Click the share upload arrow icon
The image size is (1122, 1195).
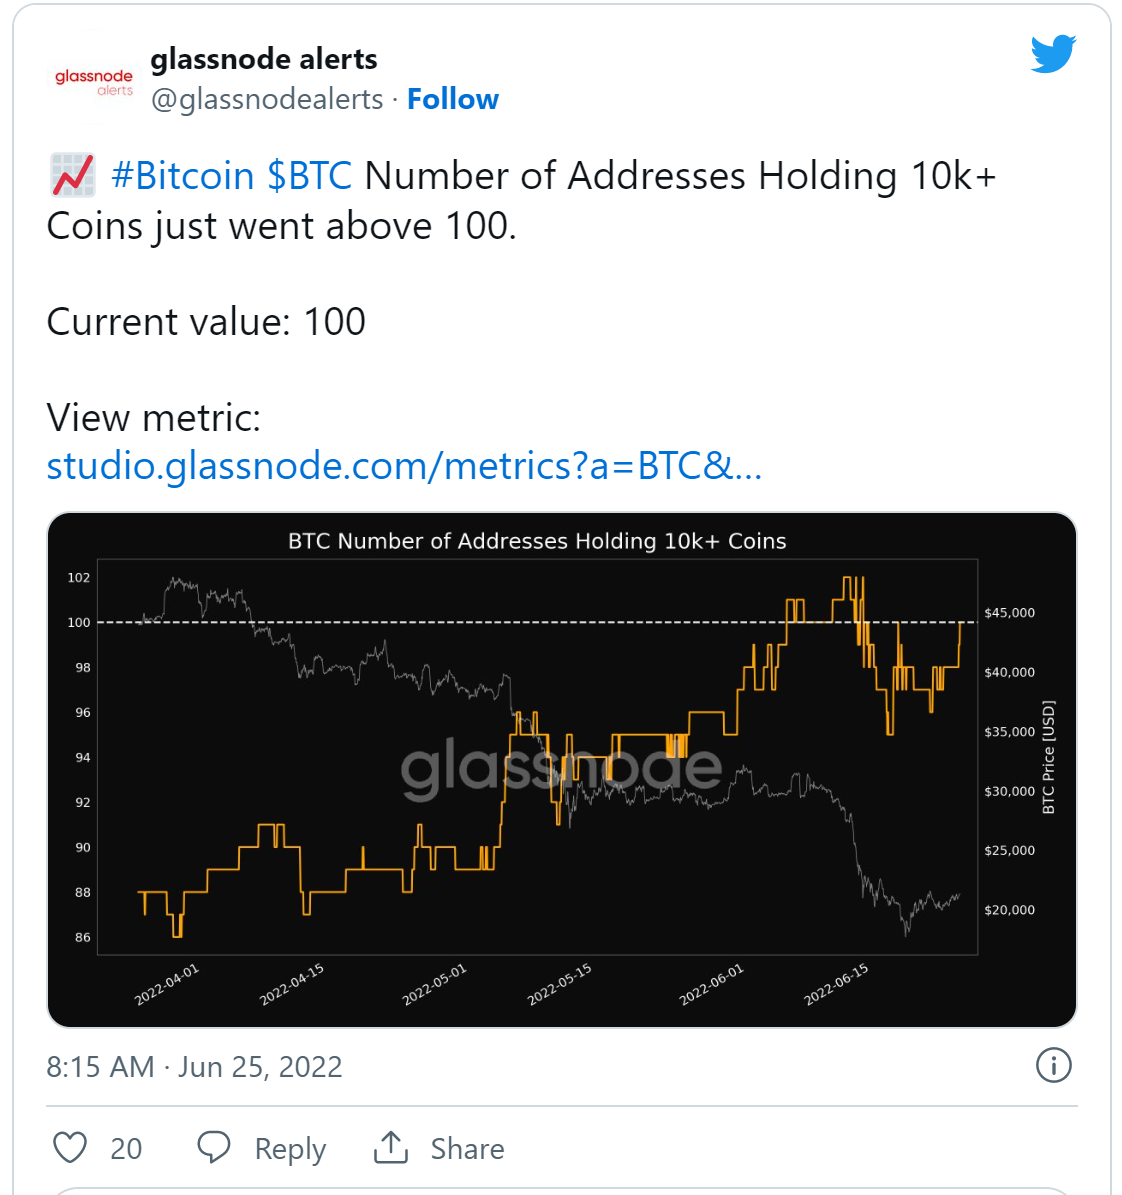pos(391,1147)
